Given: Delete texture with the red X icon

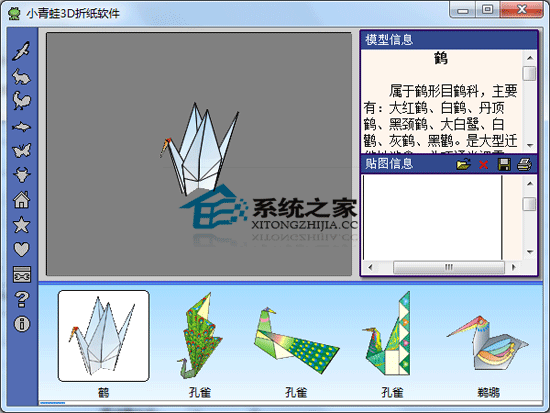Looking at the screenshot, I should tap(483, 165).
